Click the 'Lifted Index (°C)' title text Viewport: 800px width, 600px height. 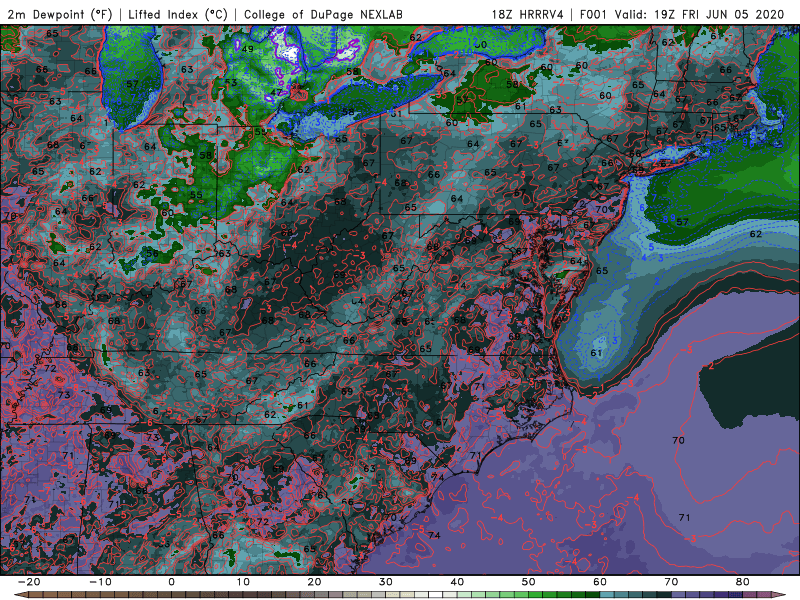click(x=178, y=14)
